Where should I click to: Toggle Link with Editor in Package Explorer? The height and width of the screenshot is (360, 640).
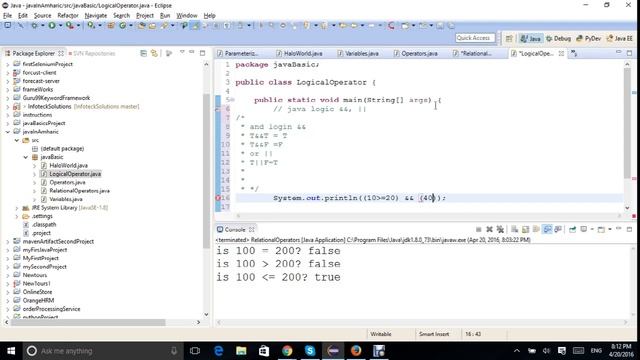[x=154, y=53]
